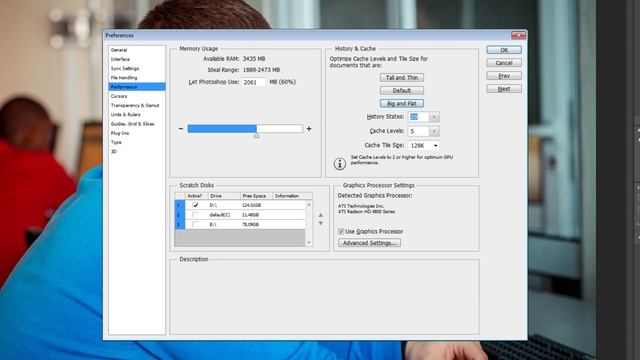Select Guides, Grid & Slices category

coord(132,124)
